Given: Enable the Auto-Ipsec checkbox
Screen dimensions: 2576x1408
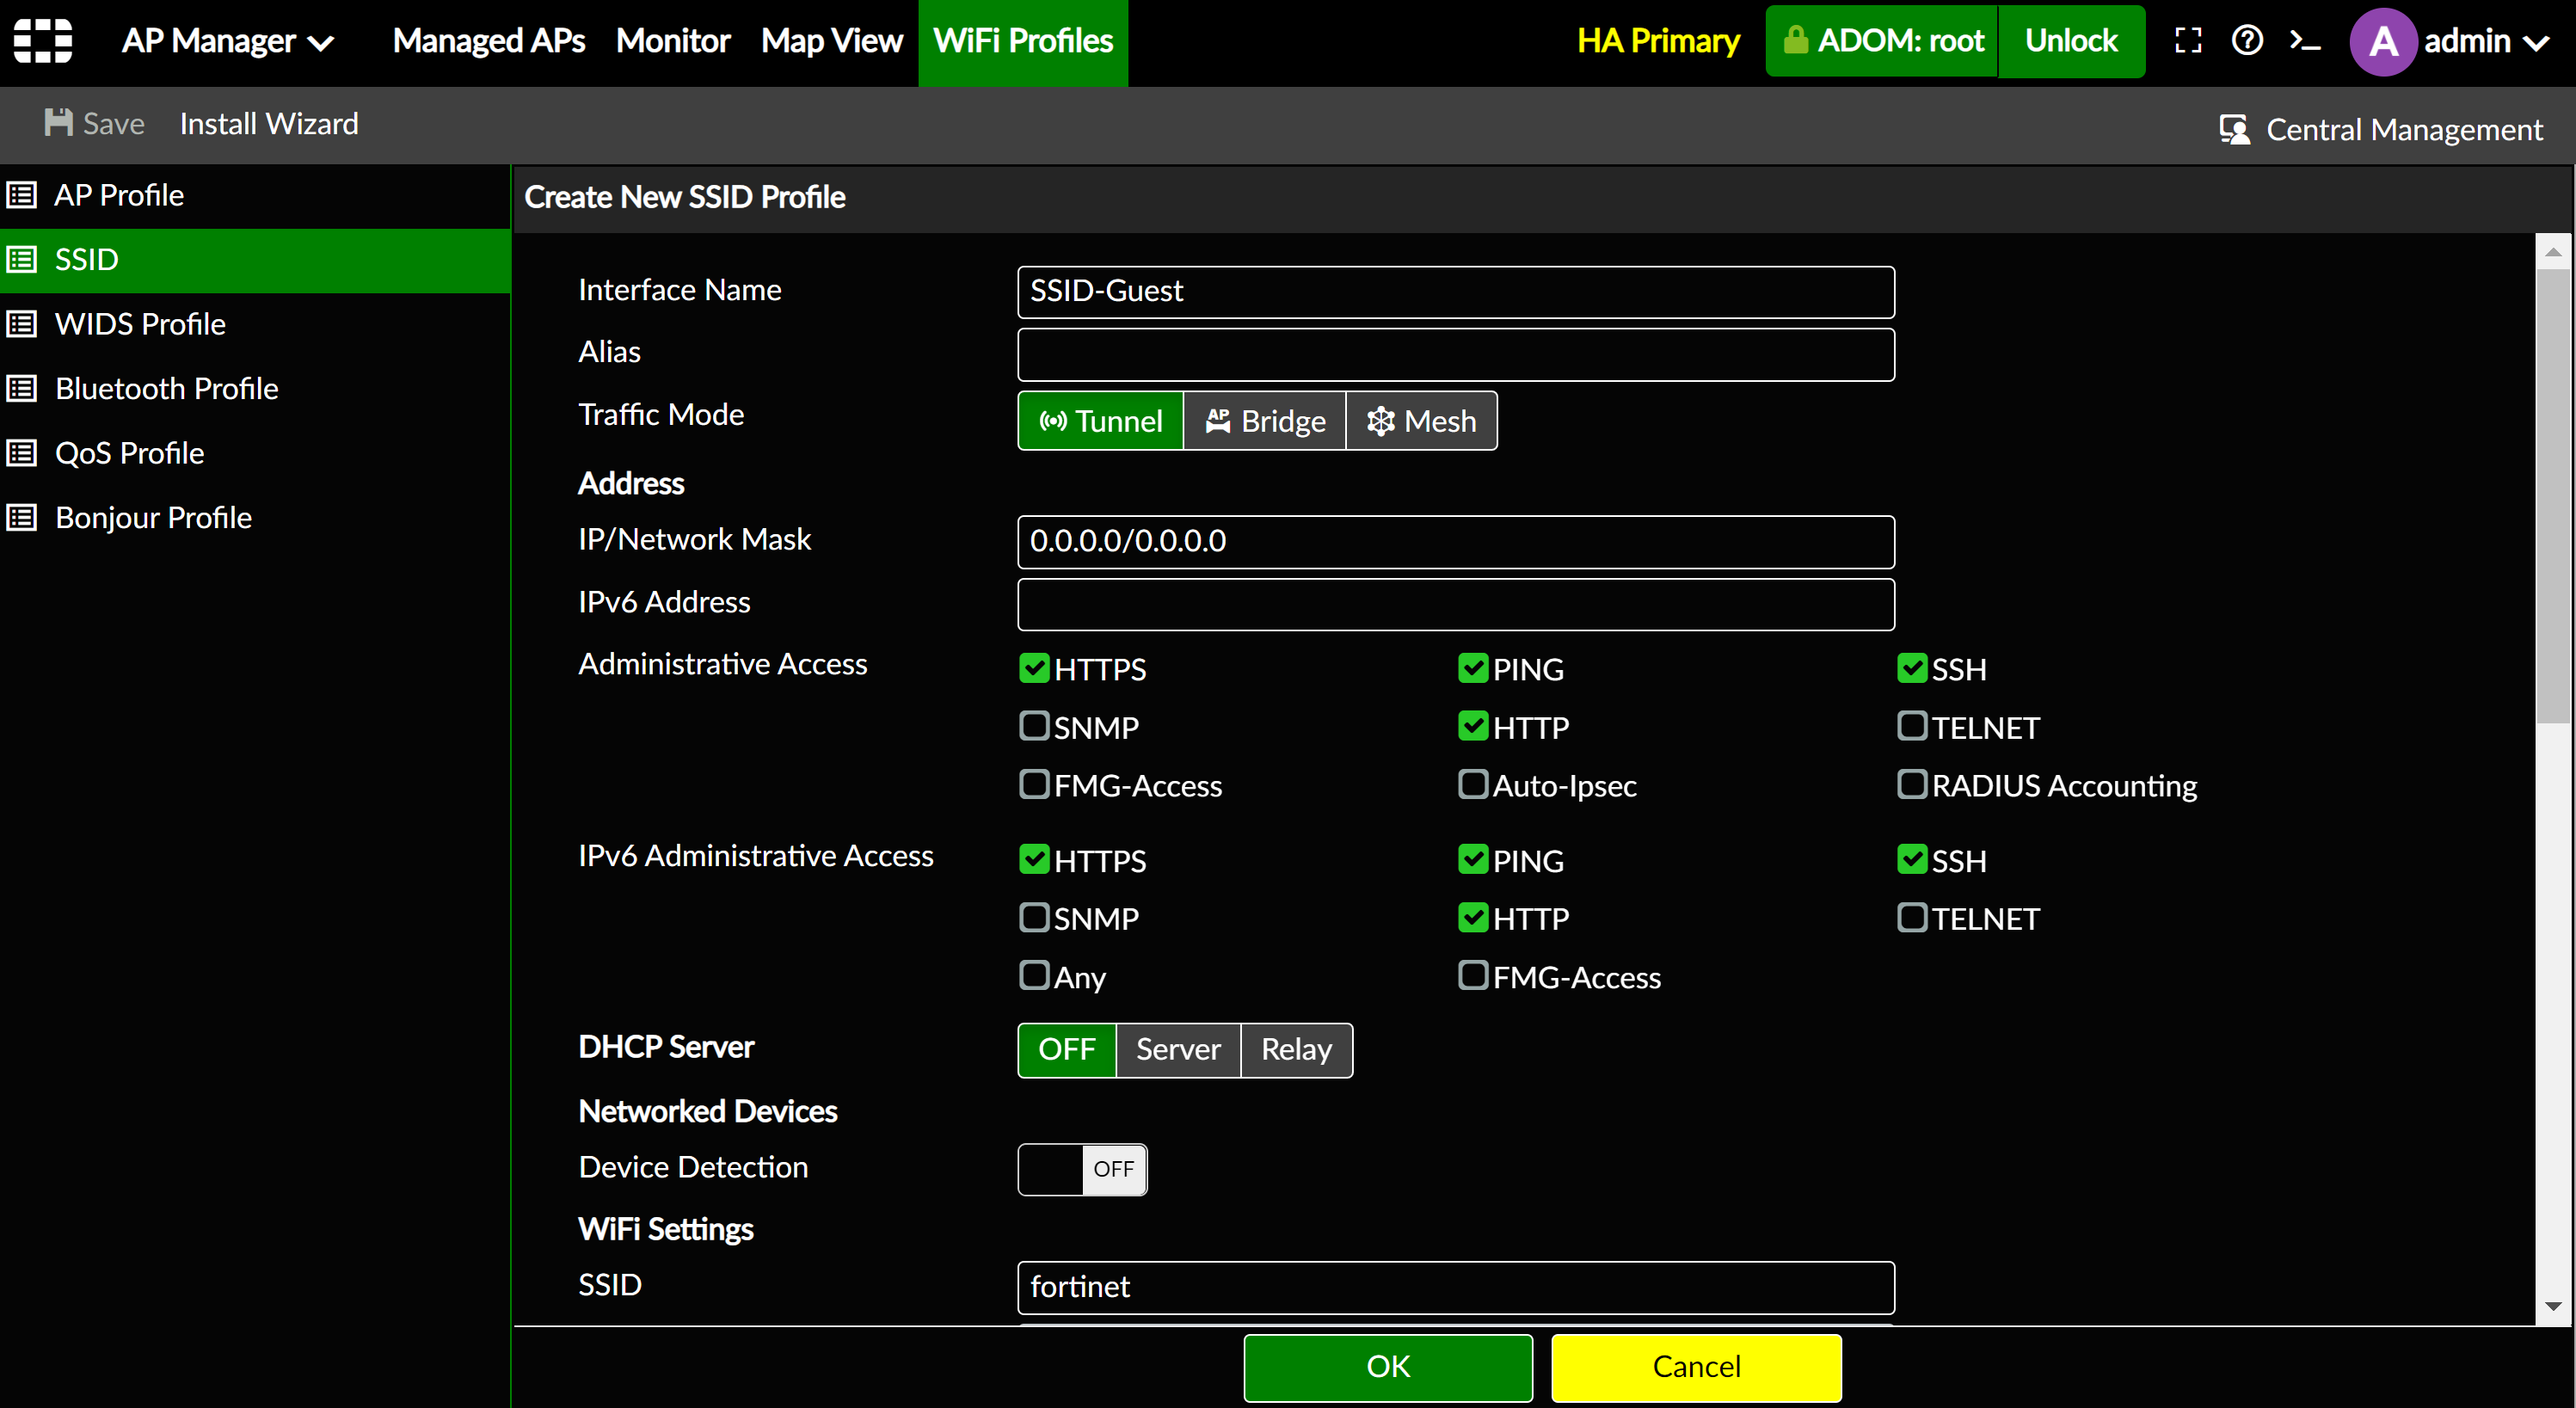Looking at the screenshot, I should 1473,784.
